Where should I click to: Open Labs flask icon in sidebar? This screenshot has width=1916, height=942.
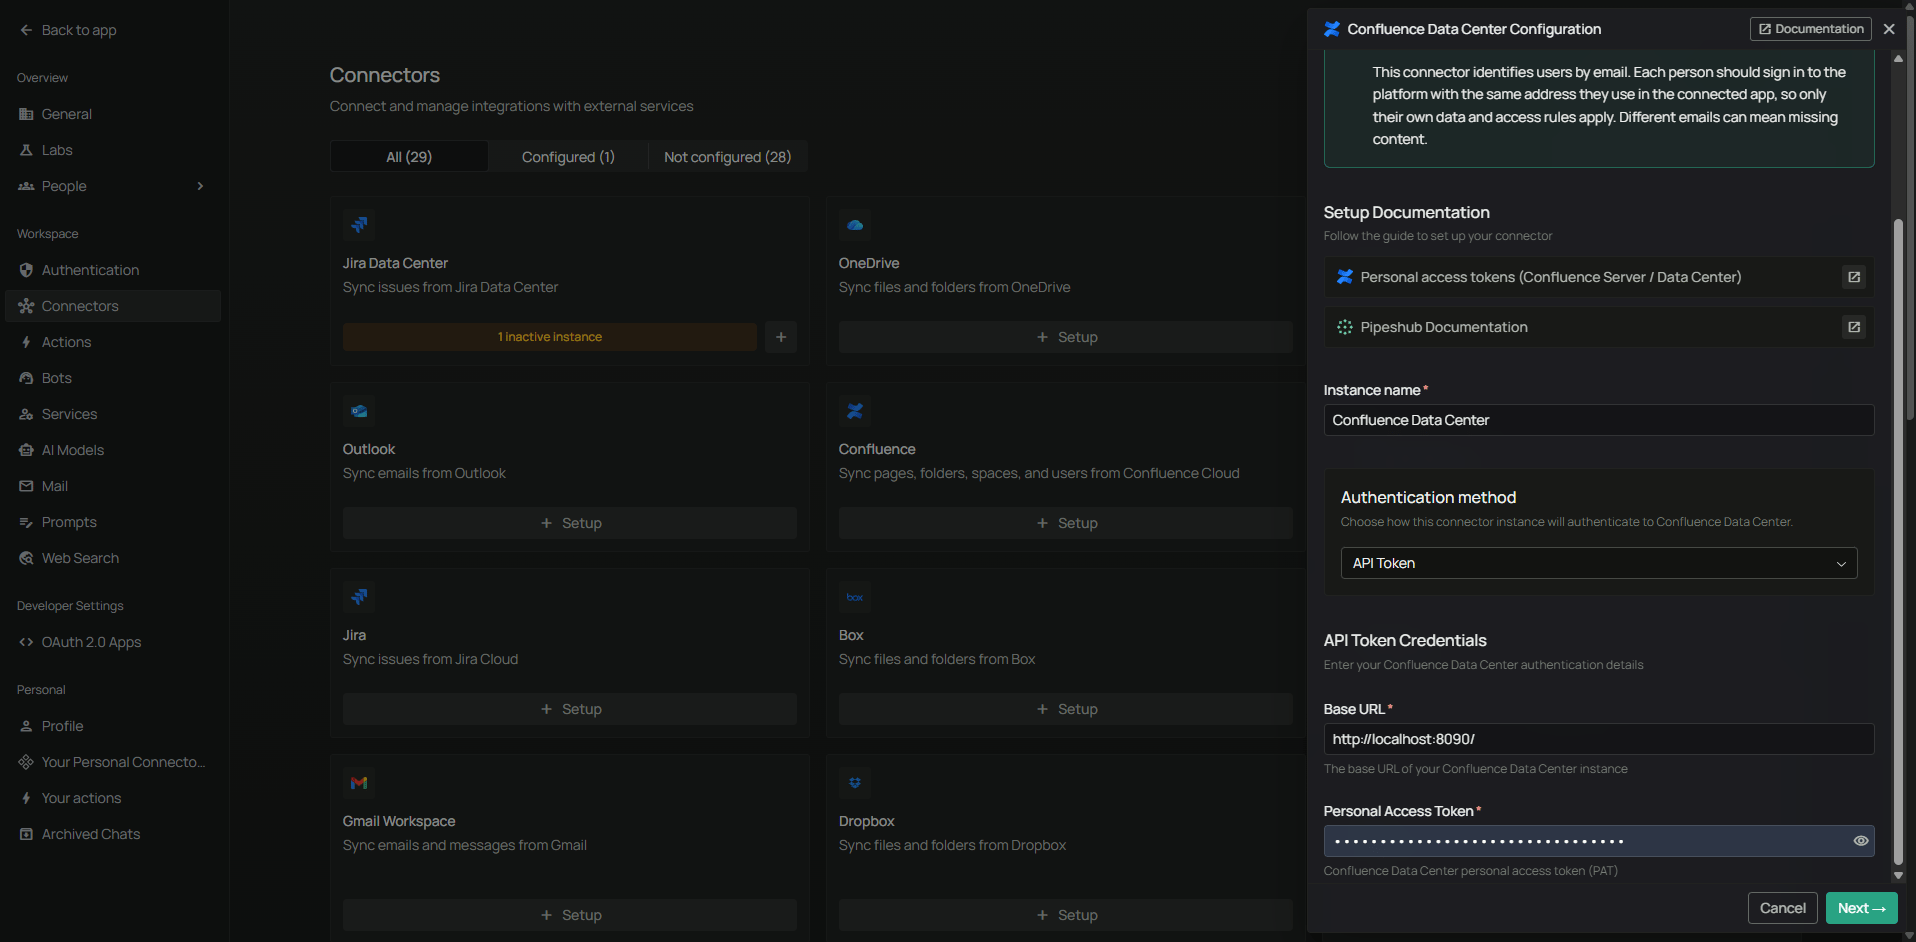26,150
